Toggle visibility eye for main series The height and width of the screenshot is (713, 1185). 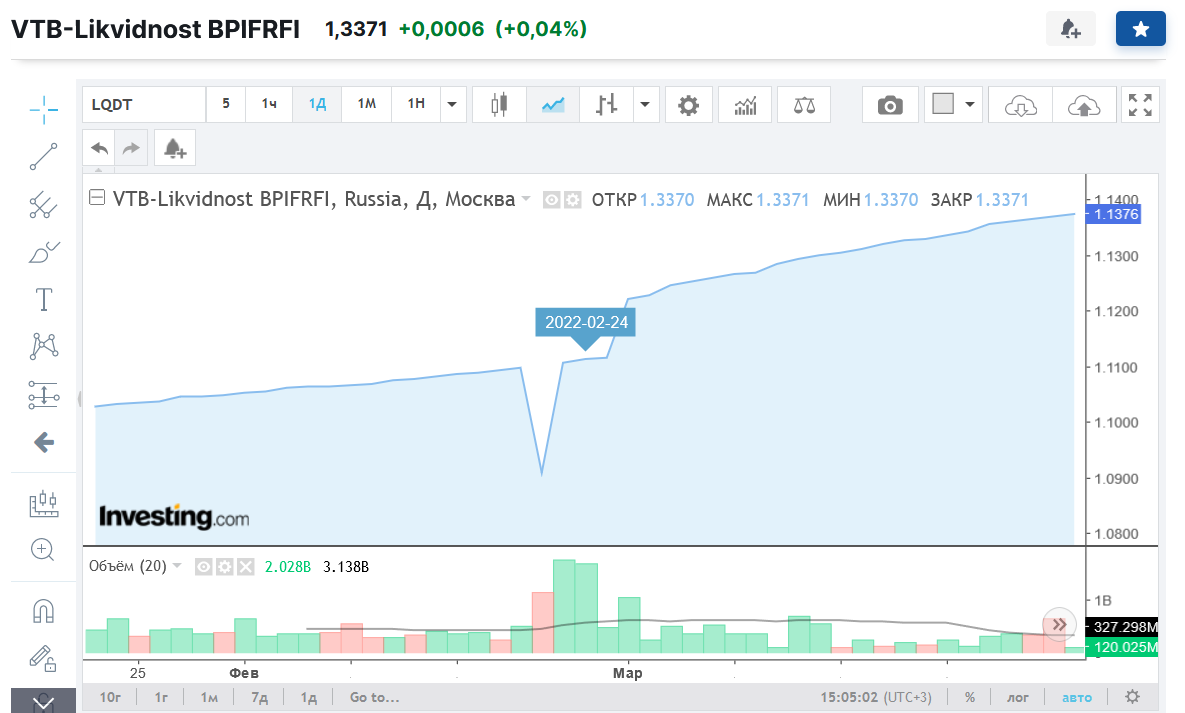(552, 200)
